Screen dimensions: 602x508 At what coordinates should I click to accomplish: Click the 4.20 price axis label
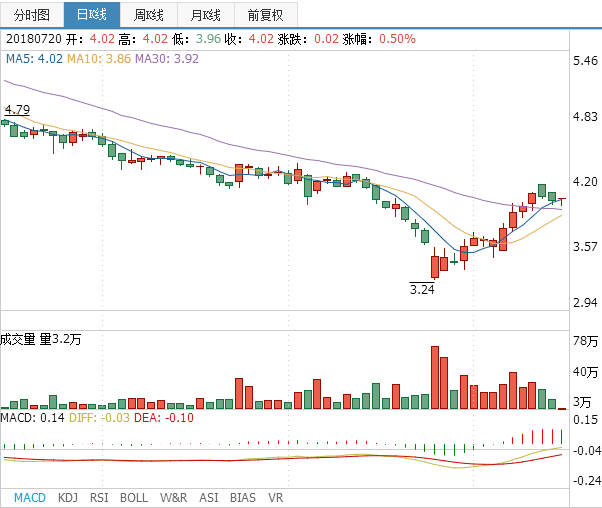coord(585,181)
